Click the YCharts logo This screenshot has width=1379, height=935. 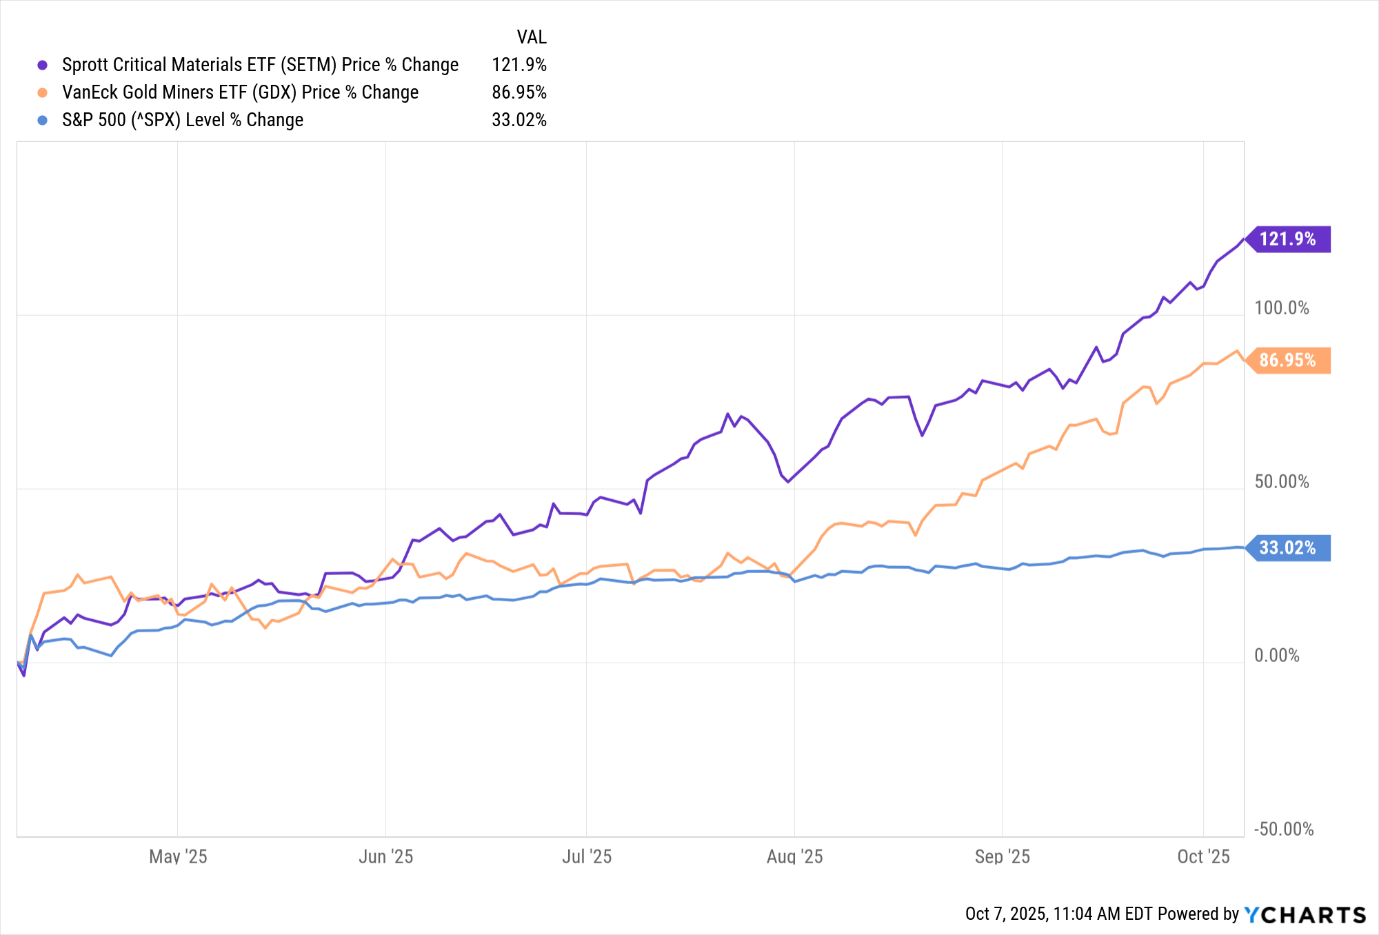(1305, 914)
